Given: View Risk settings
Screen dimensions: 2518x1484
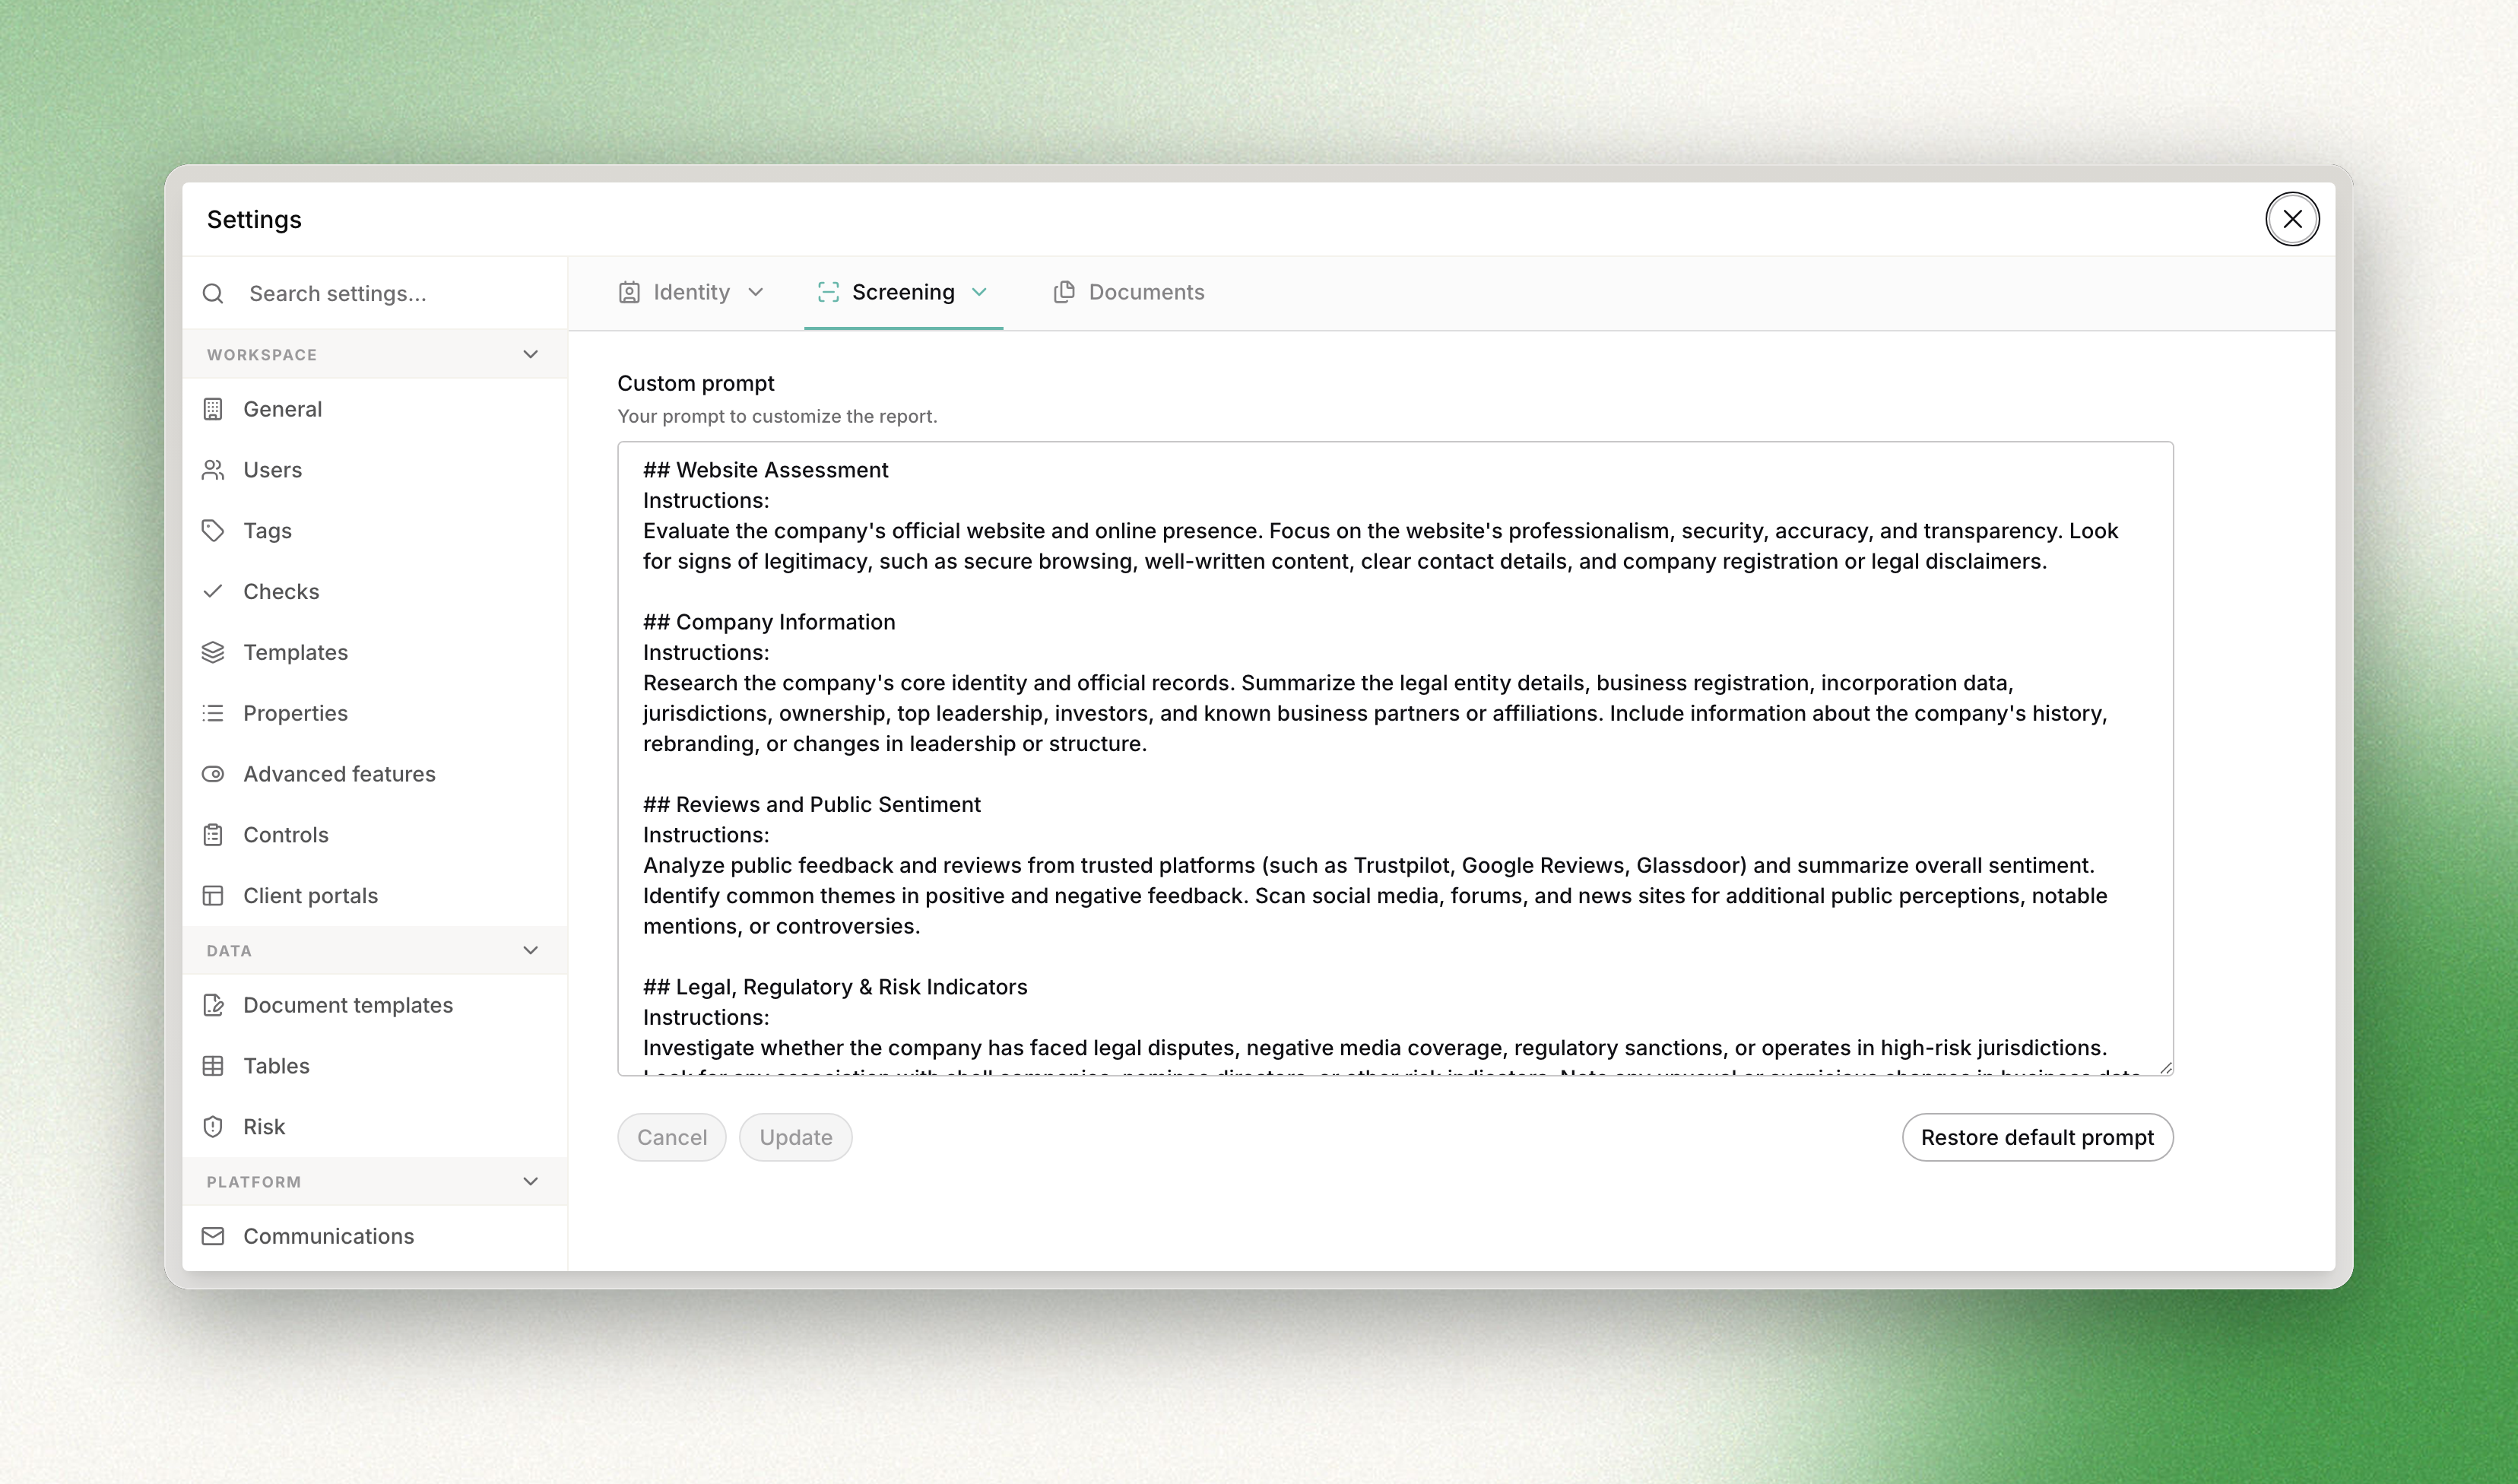Looking at the screenshot, I should [375, 1127].
